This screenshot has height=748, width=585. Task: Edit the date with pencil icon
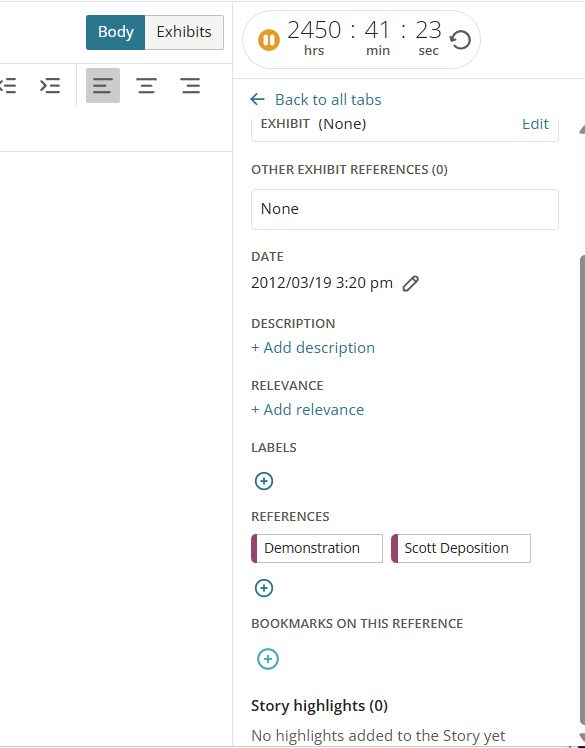click(x=410, y=283)
